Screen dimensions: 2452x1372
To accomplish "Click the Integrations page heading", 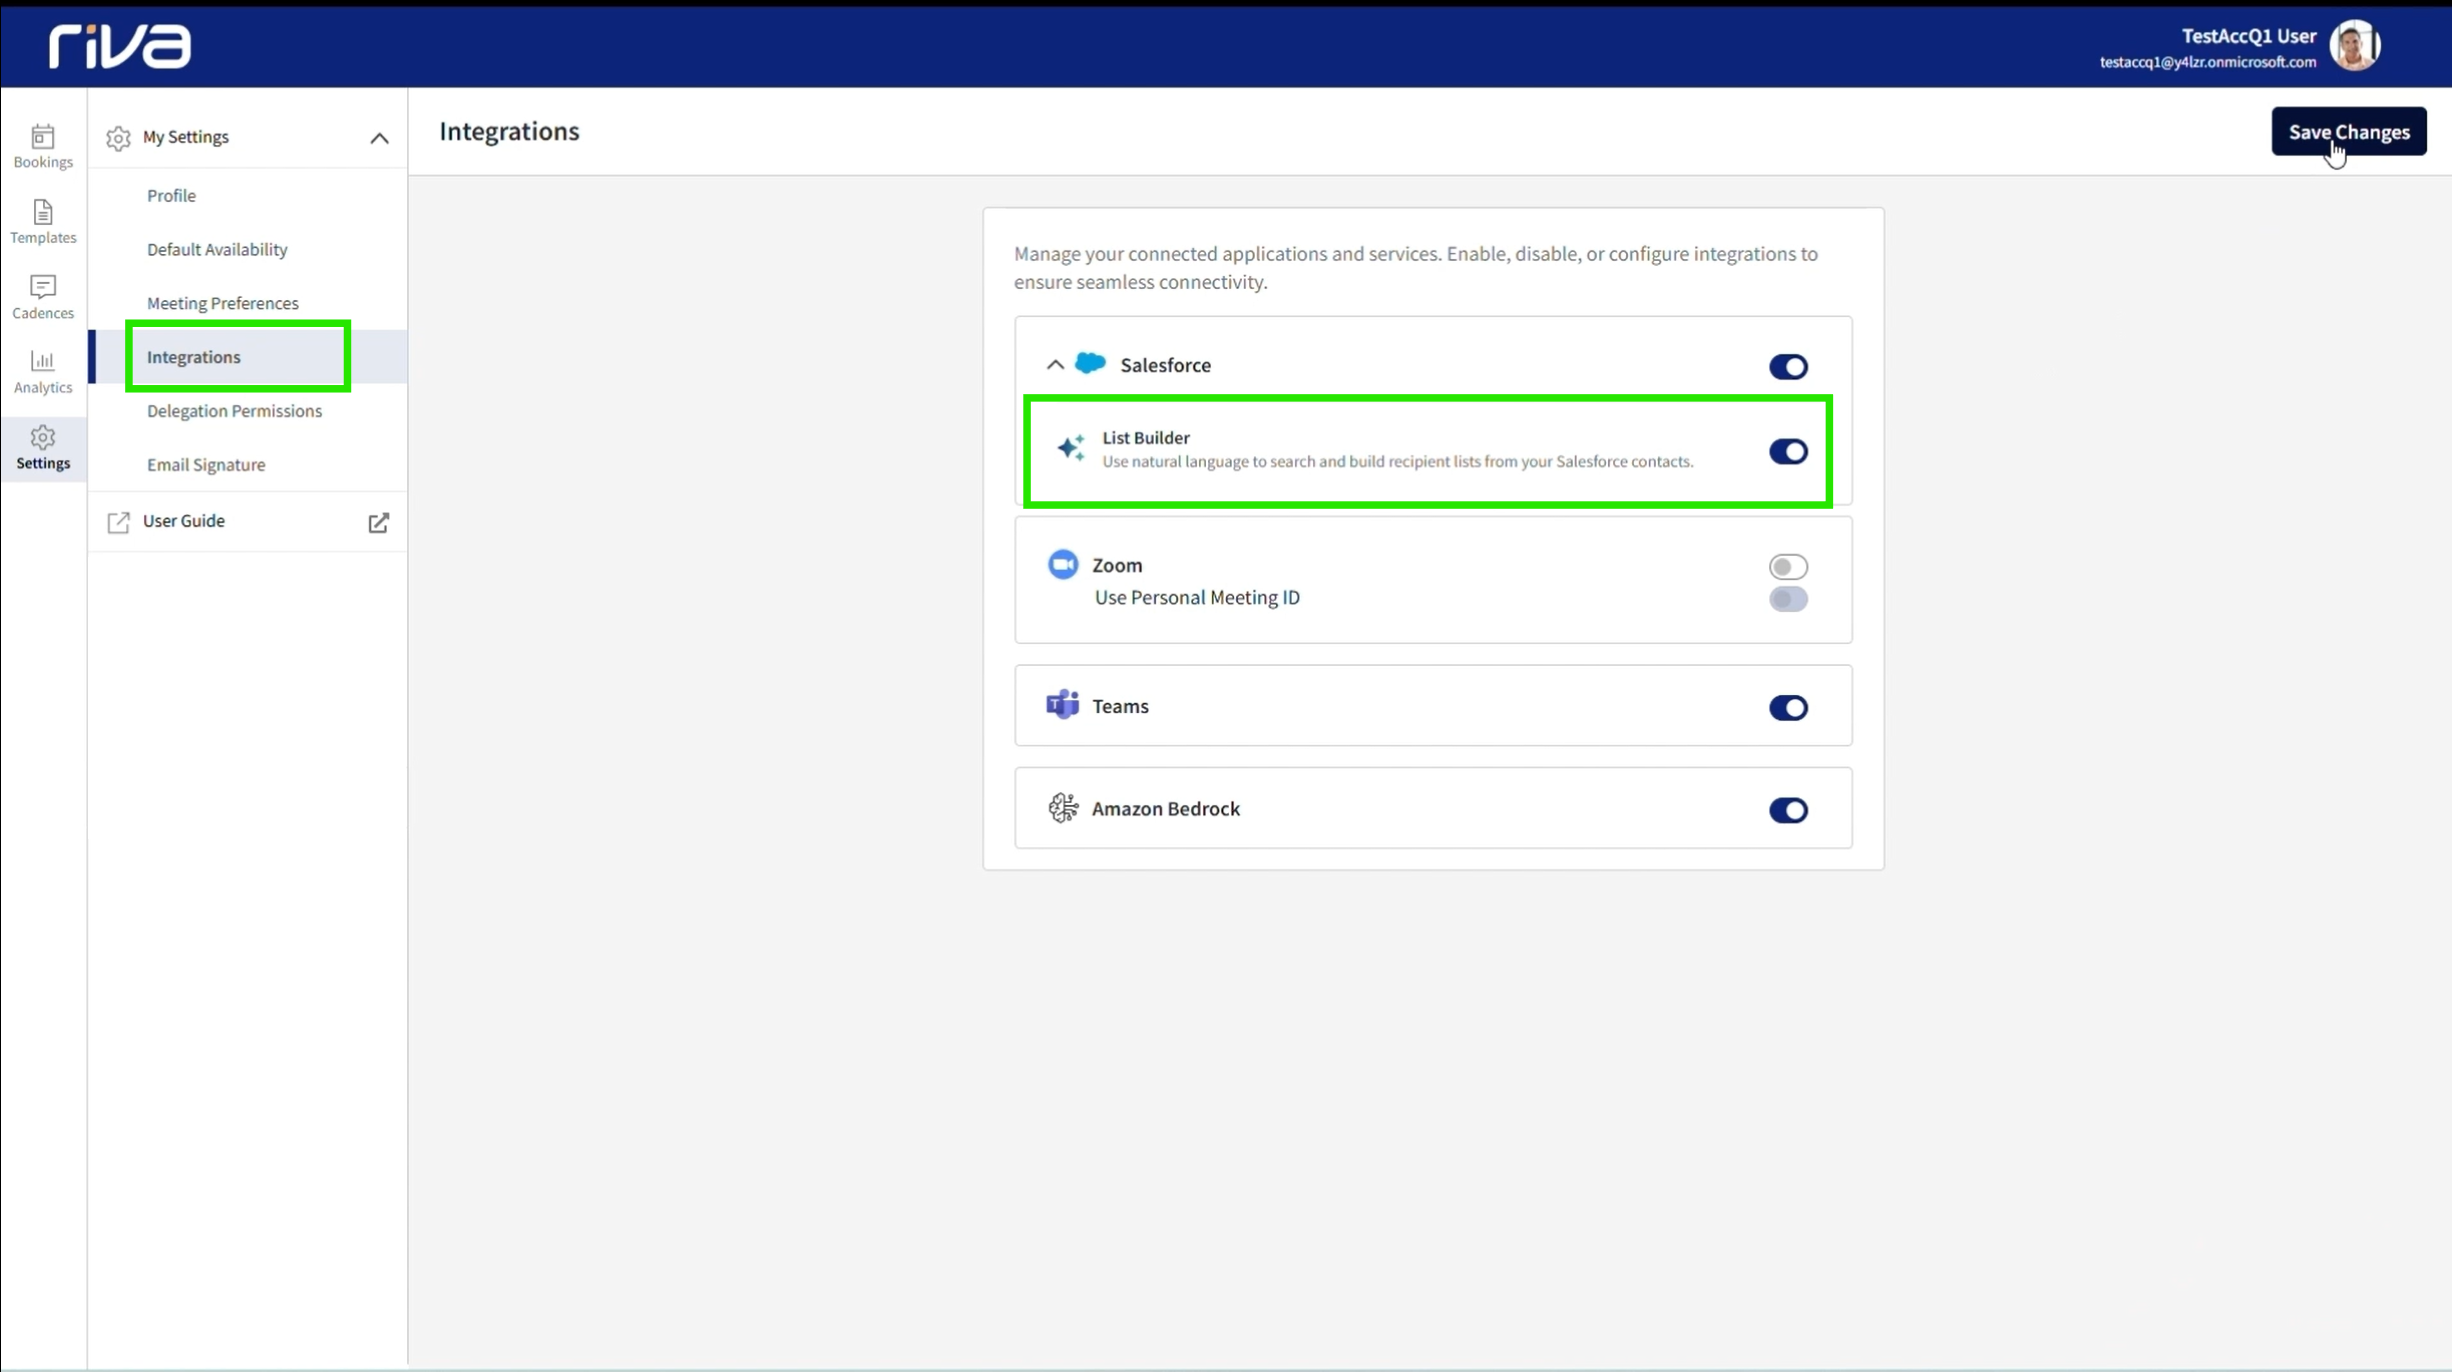I will 509,131.
